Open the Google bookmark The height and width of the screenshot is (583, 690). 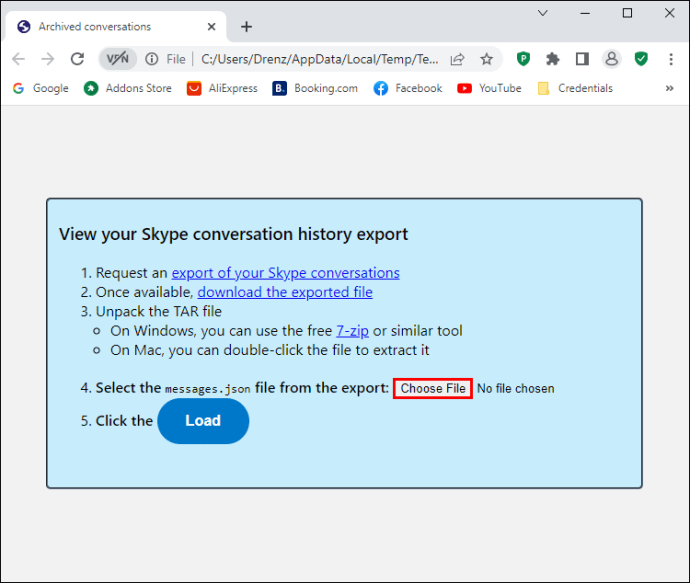[41, 88]
